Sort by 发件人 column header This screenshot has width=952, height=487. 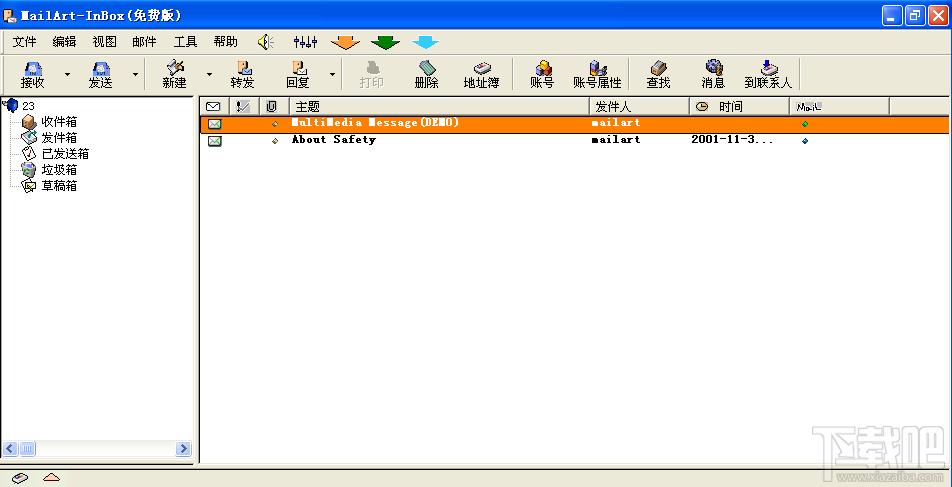pos(639,107)
